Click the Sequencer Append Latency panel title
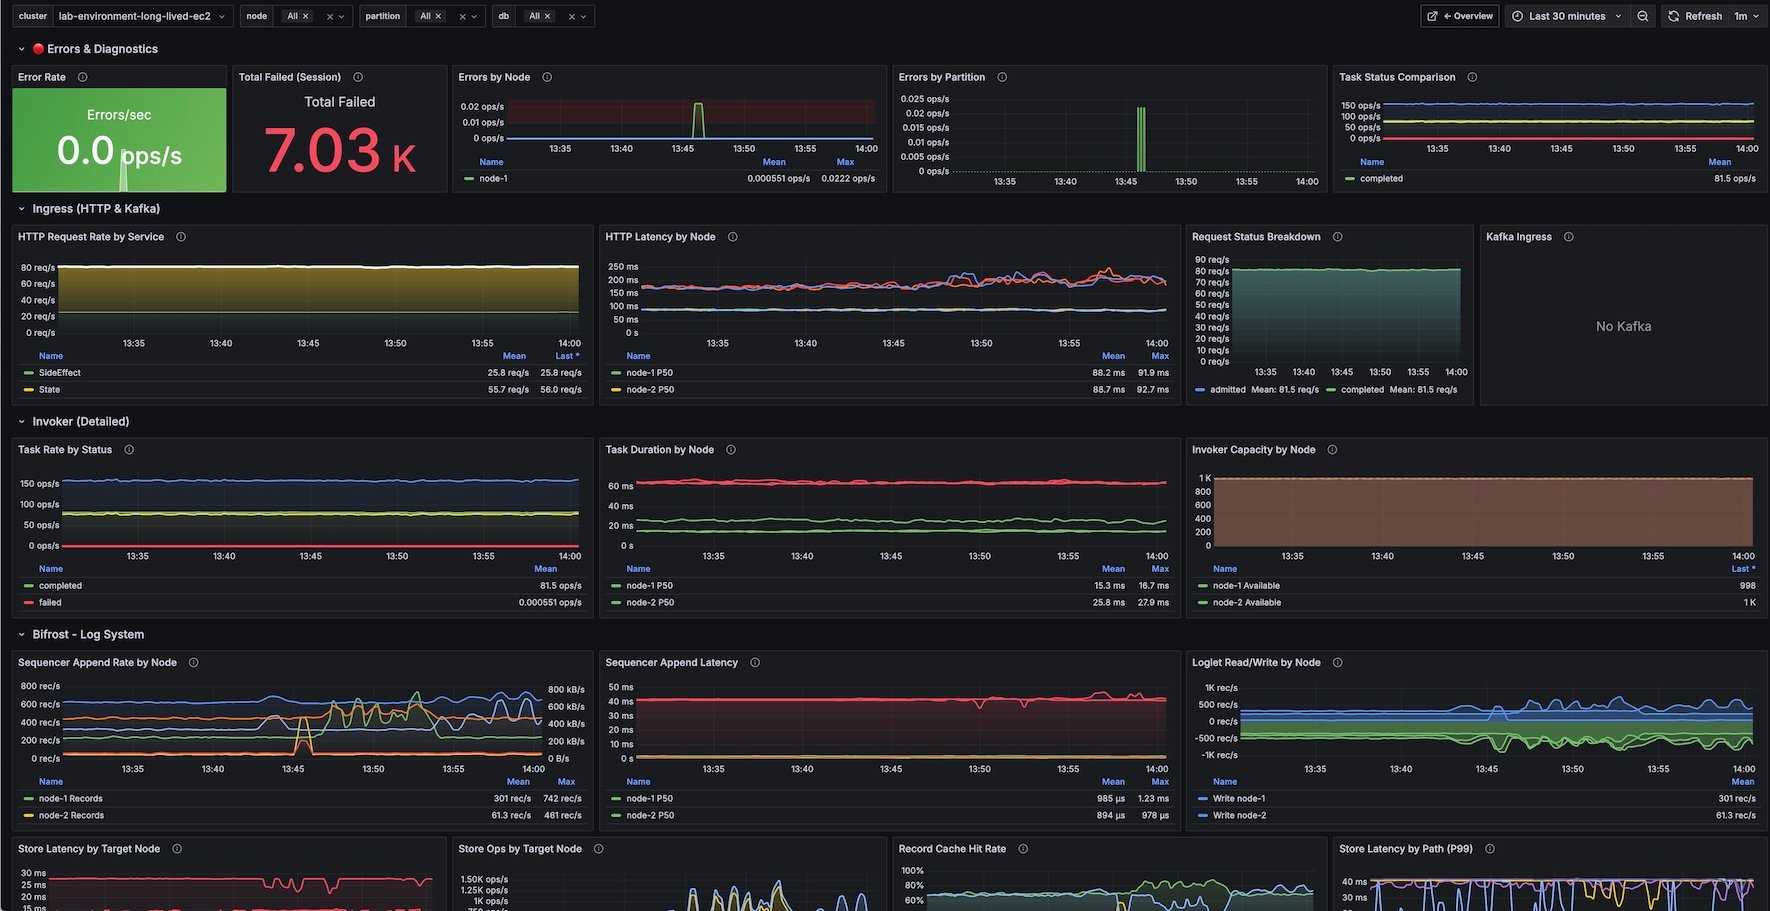The width and height of the screenshot is (1770, 911). point(671,663)
